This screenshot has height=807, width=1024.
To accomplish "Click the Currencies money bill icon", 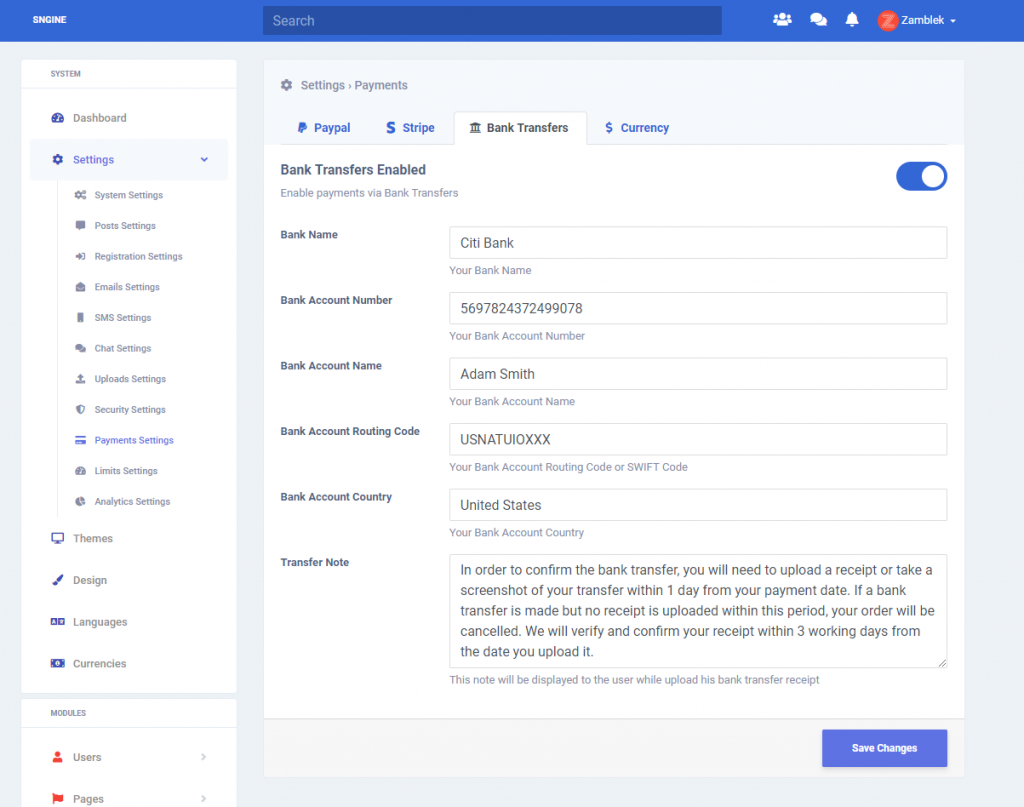I will tap(57, 663).
